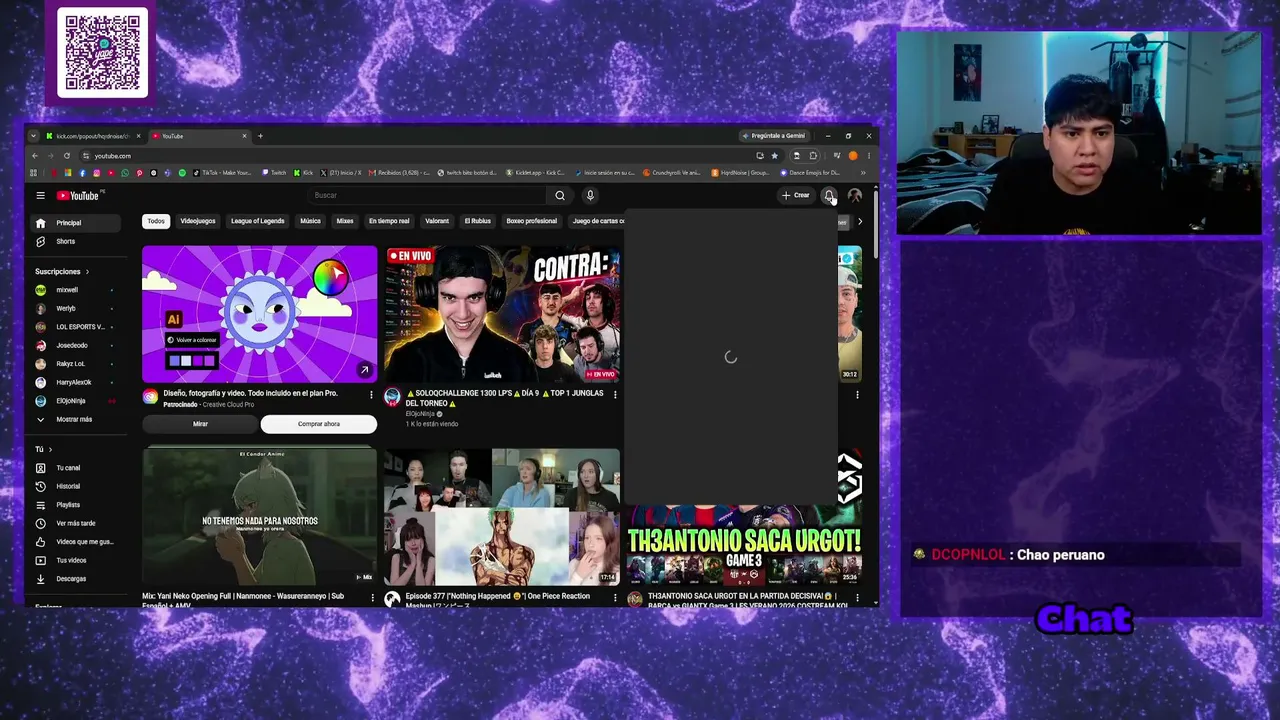This screenshot has width=1280, height=720.
Task: Bookmark this page with the star
Action: [x=774, y=156]
